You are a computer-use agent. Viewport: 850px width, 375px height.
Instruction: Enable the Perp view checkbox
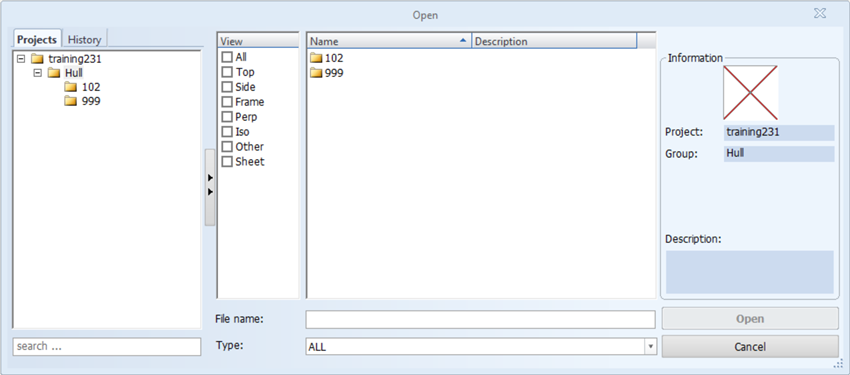tap(227, 117)
